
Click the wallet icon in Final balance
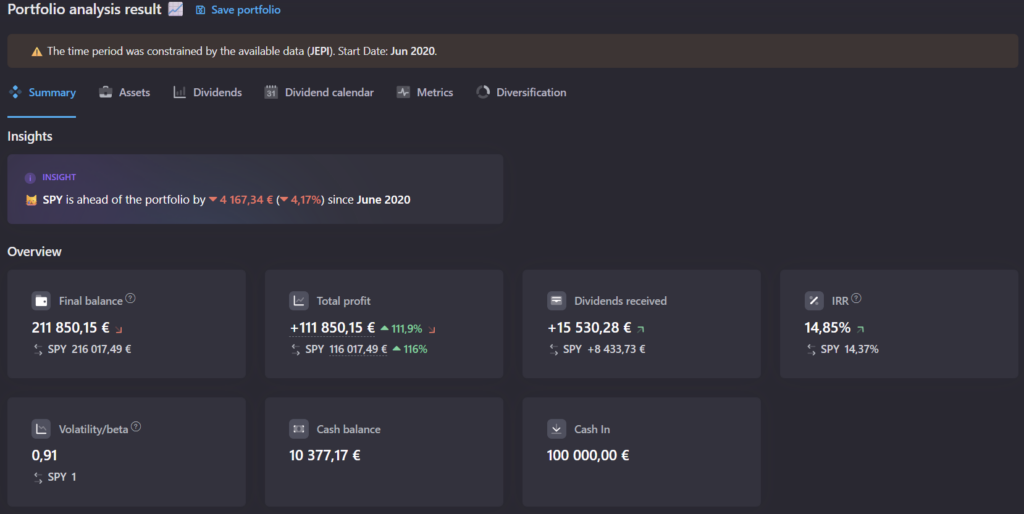(41, 300)
